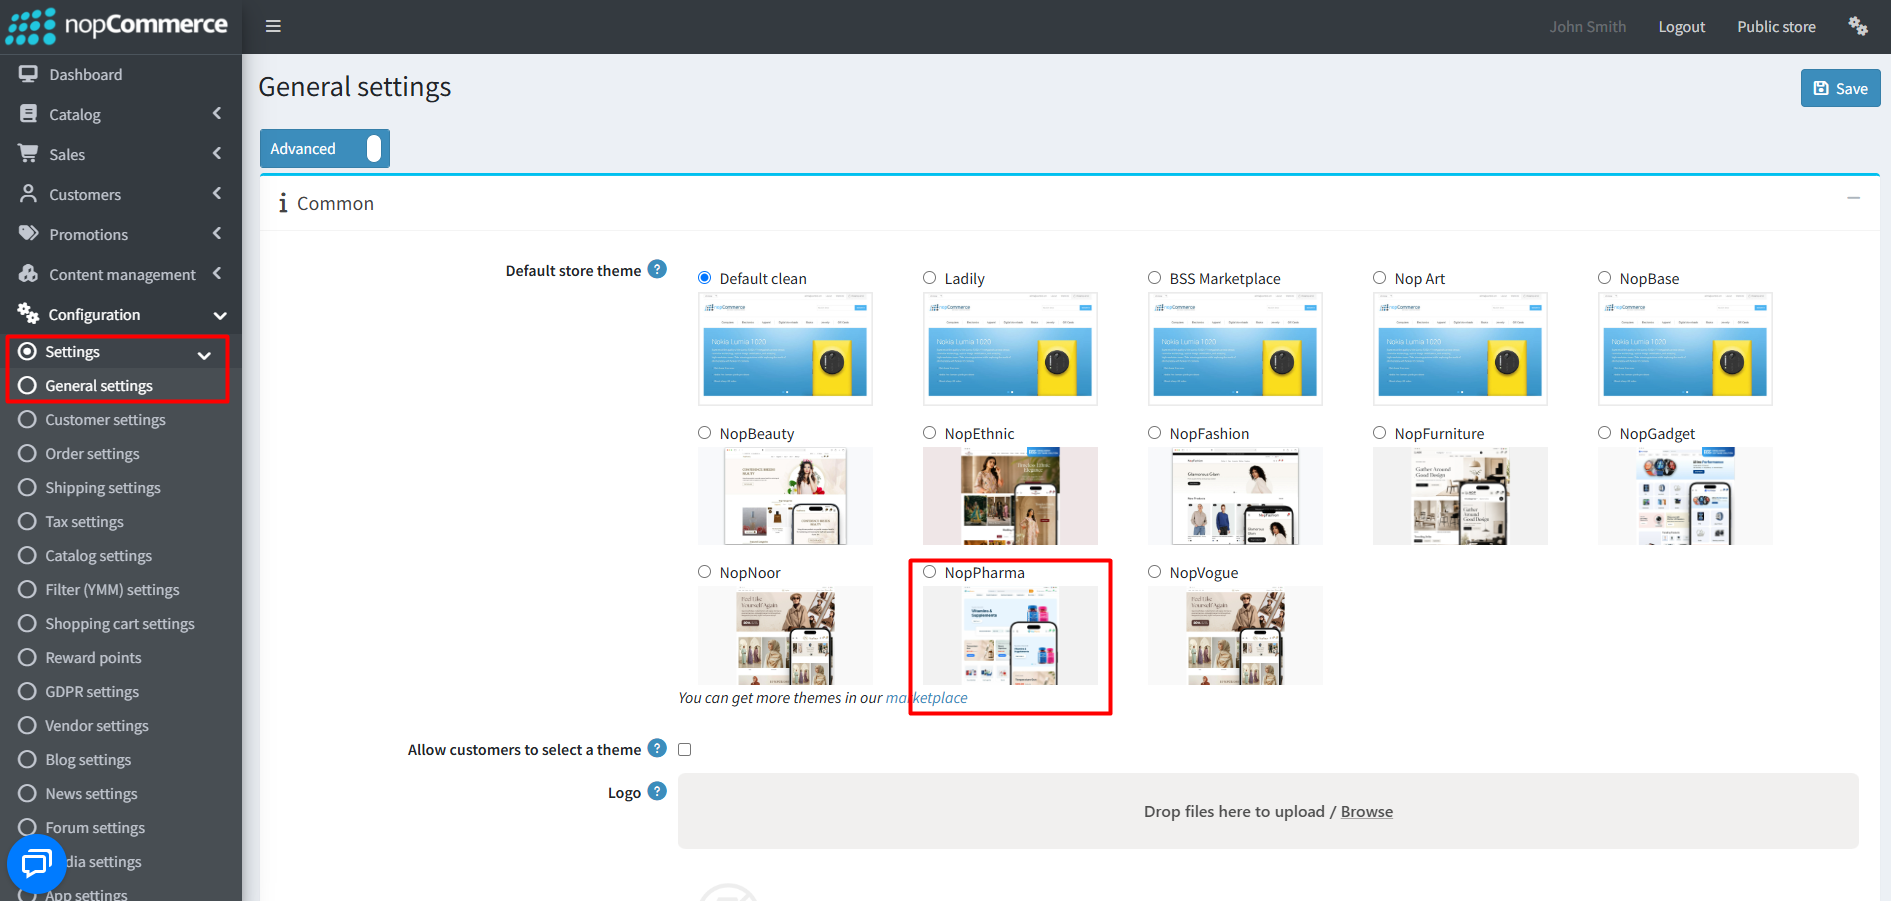Collapse the Configuration menu section

point(121,314)
